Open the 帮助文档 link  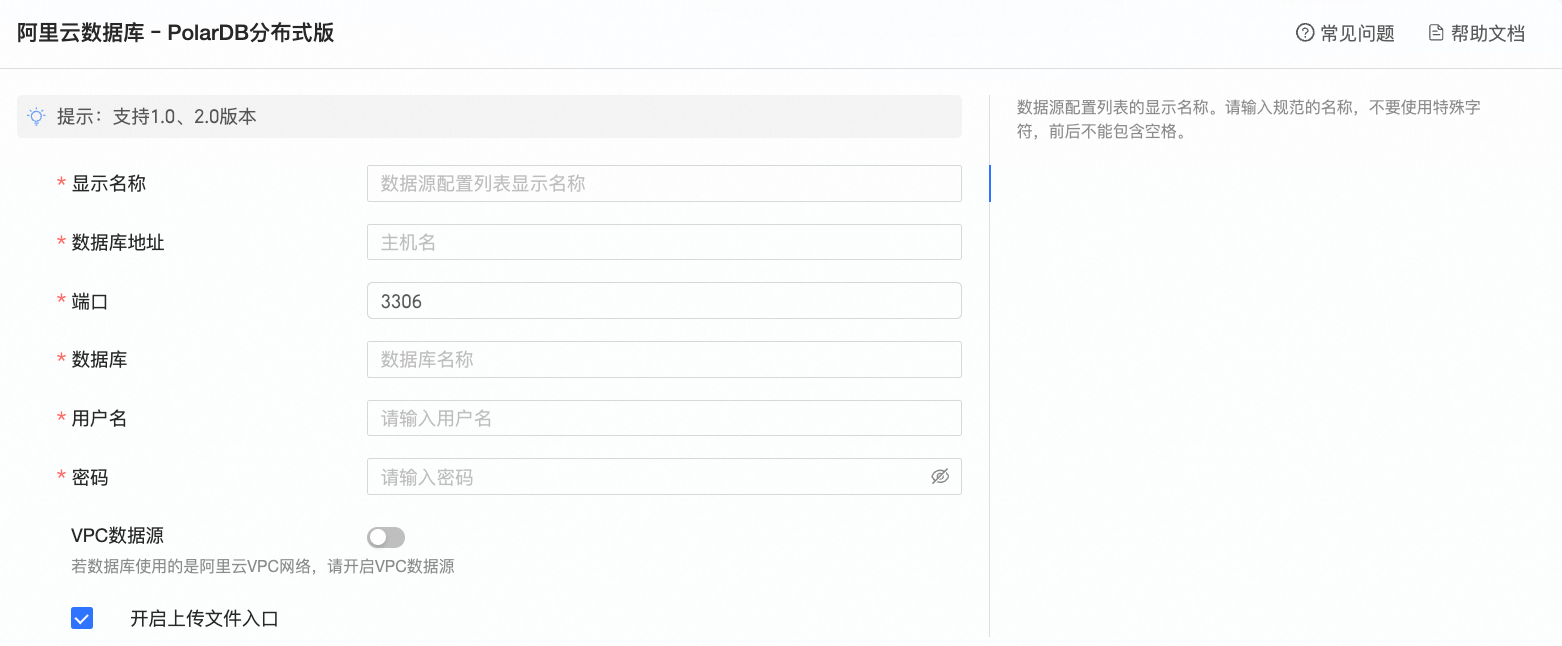1476,33
